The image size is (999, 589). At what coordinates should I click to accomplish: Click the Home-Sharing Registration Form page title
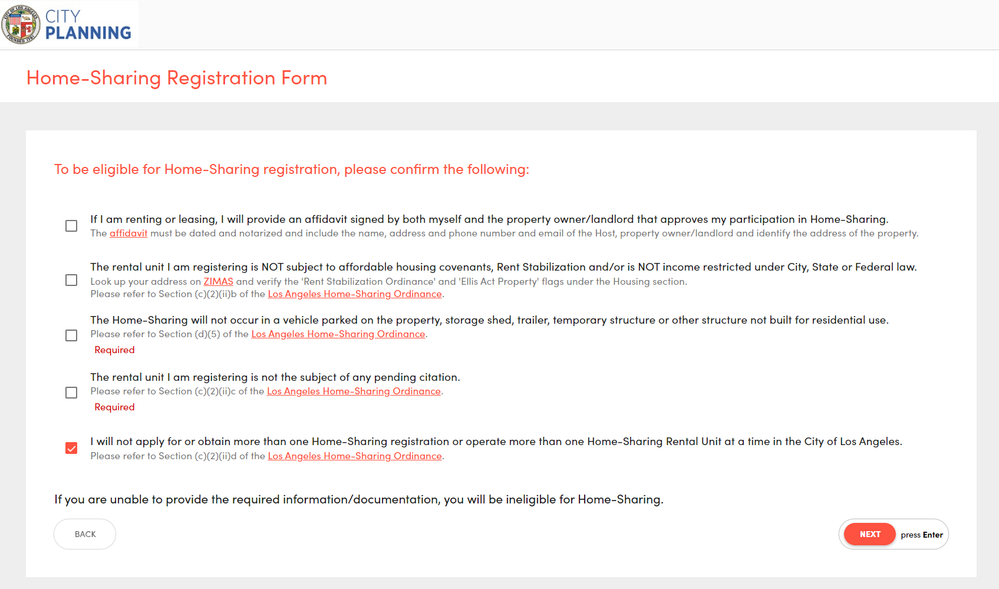pyautogui.click(x=176, y=77)
